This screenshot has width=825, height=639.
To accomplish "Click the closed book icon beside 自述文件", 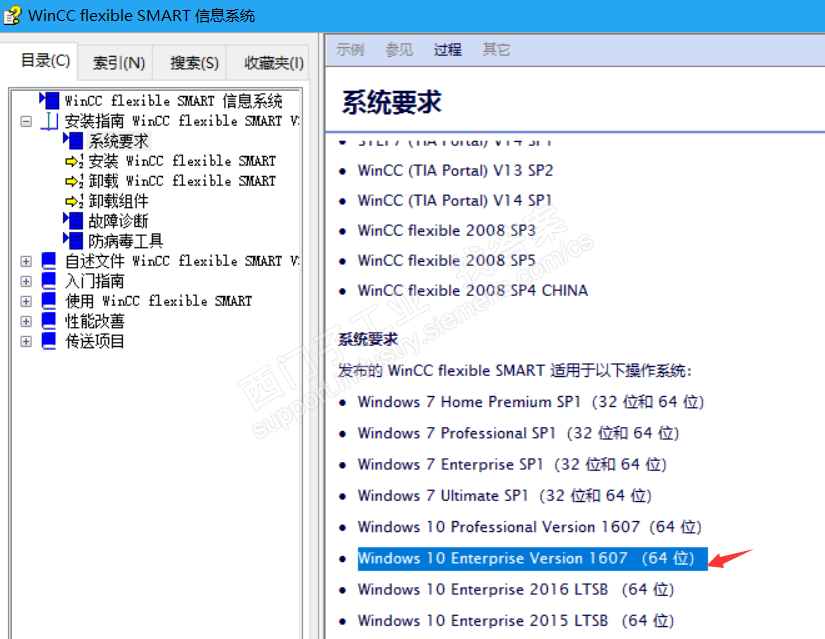I will click(x=48, y=261).
